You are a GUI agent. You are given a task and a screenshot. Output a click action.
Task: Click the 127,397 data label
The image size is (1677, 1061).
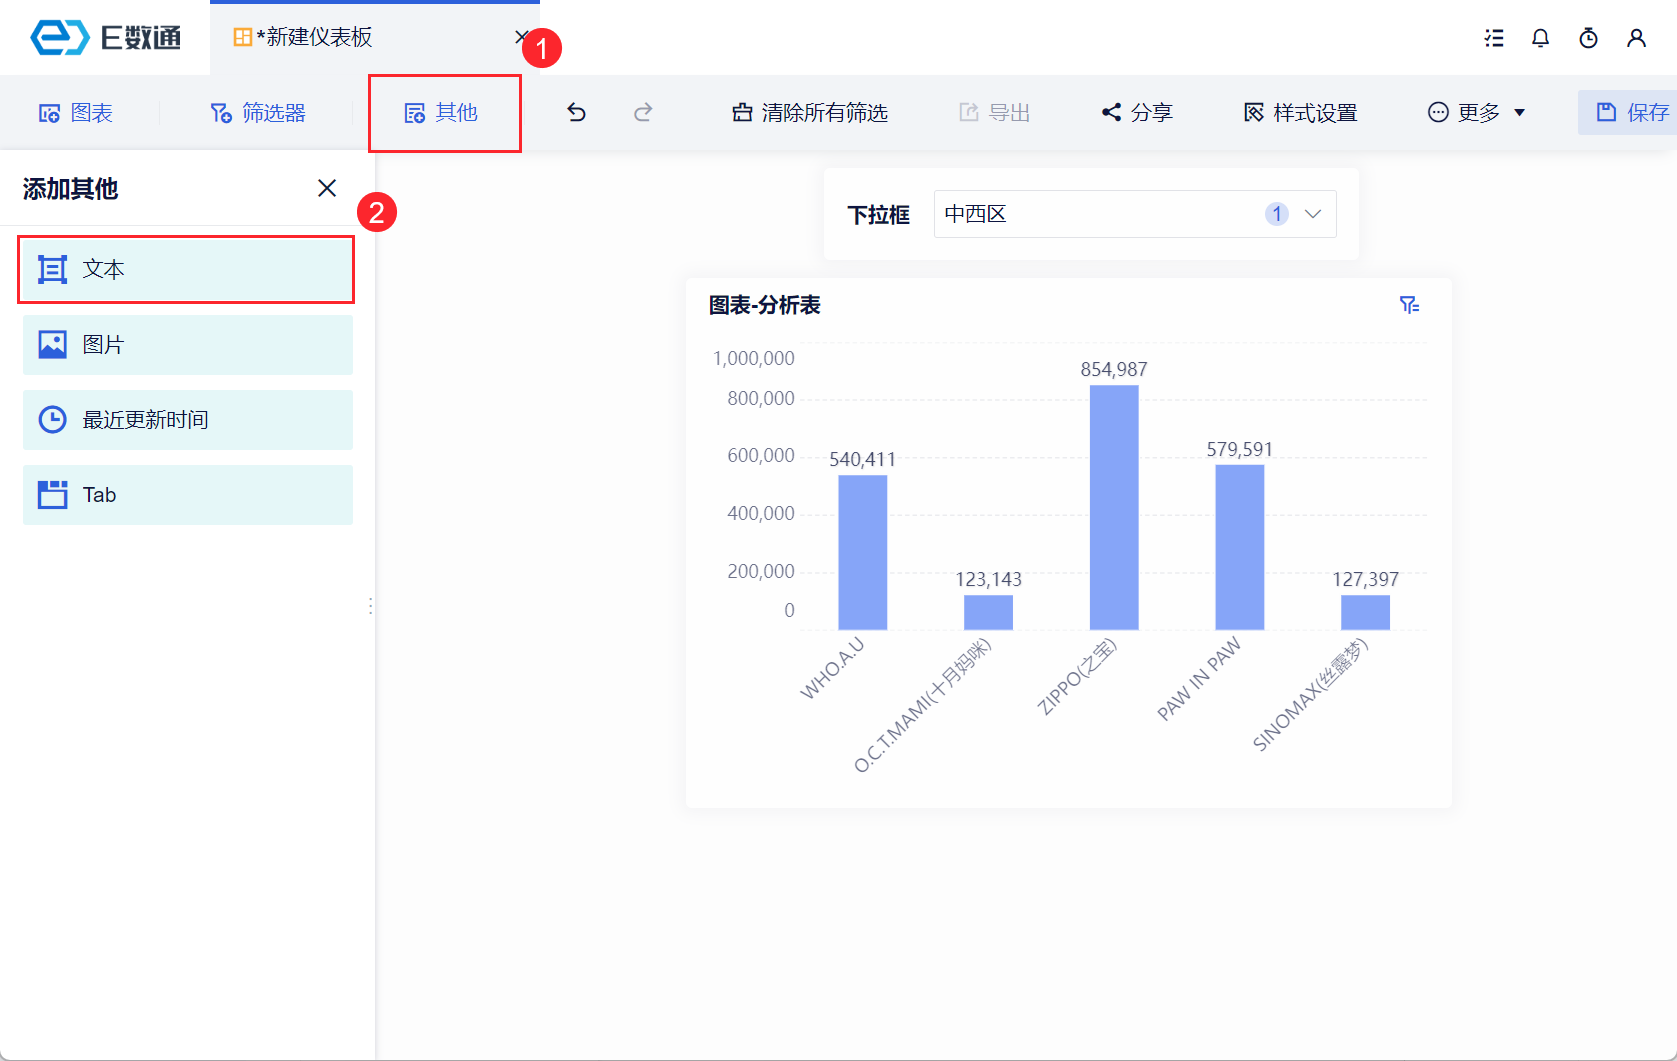[x=1366, y=579]
